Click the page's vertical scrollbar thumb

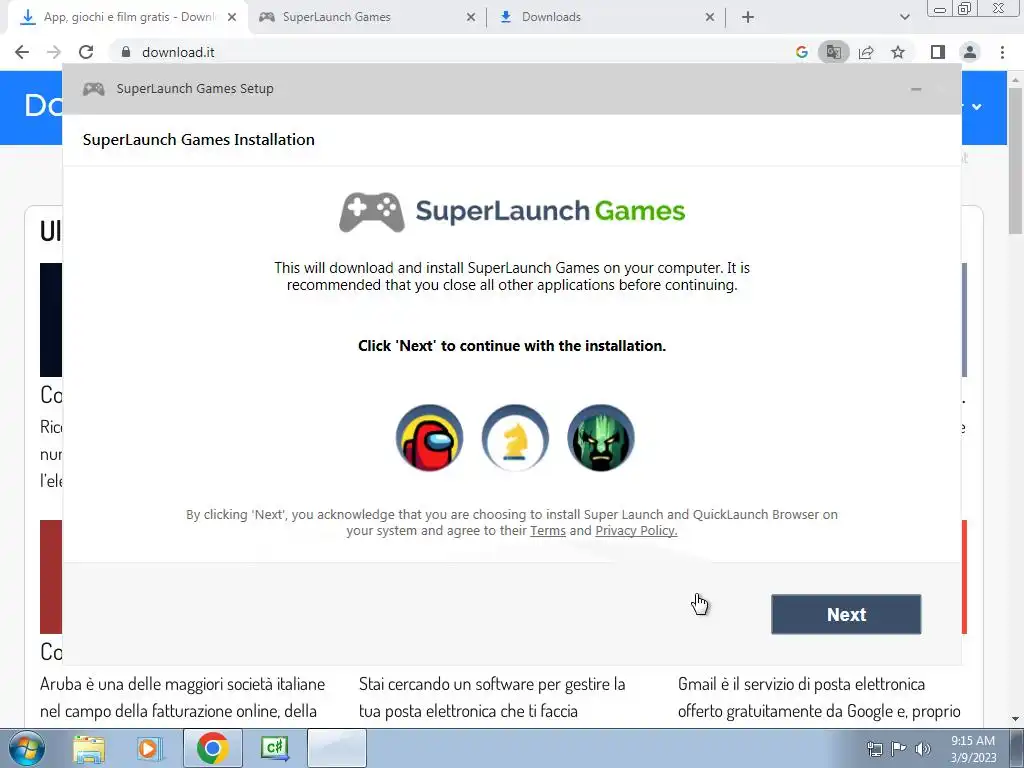[x=1016, y=160]
